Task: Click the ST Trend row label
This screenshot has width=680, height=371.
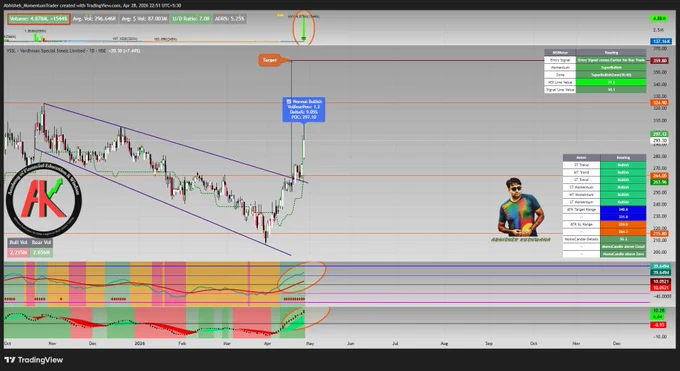Action: point(581,165)
